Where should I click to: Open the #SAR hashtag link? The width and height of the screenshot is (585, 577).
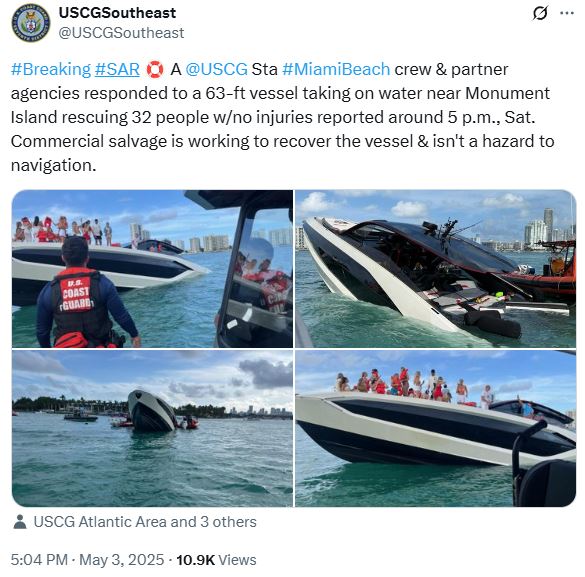pyautogui.click(x=117, y=69)
